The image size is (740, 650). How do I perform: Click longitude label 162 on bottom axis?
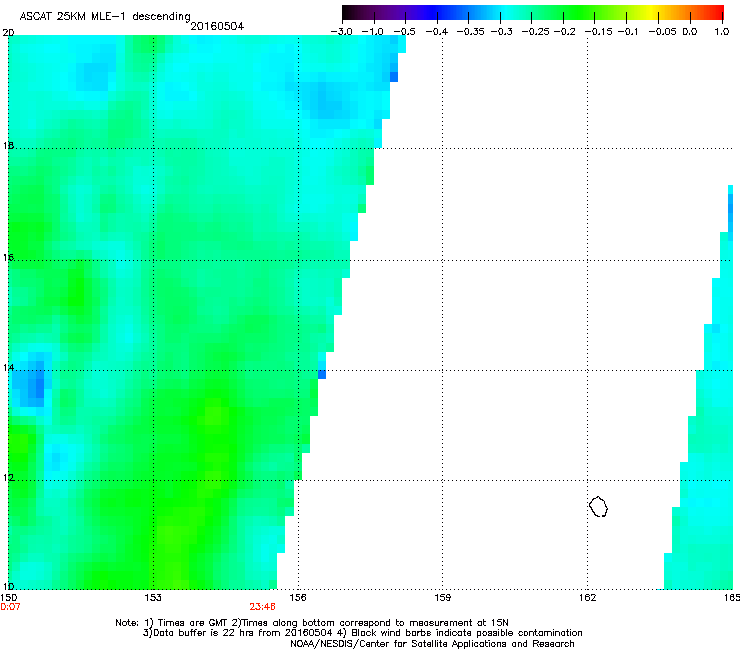click(588, 598)
